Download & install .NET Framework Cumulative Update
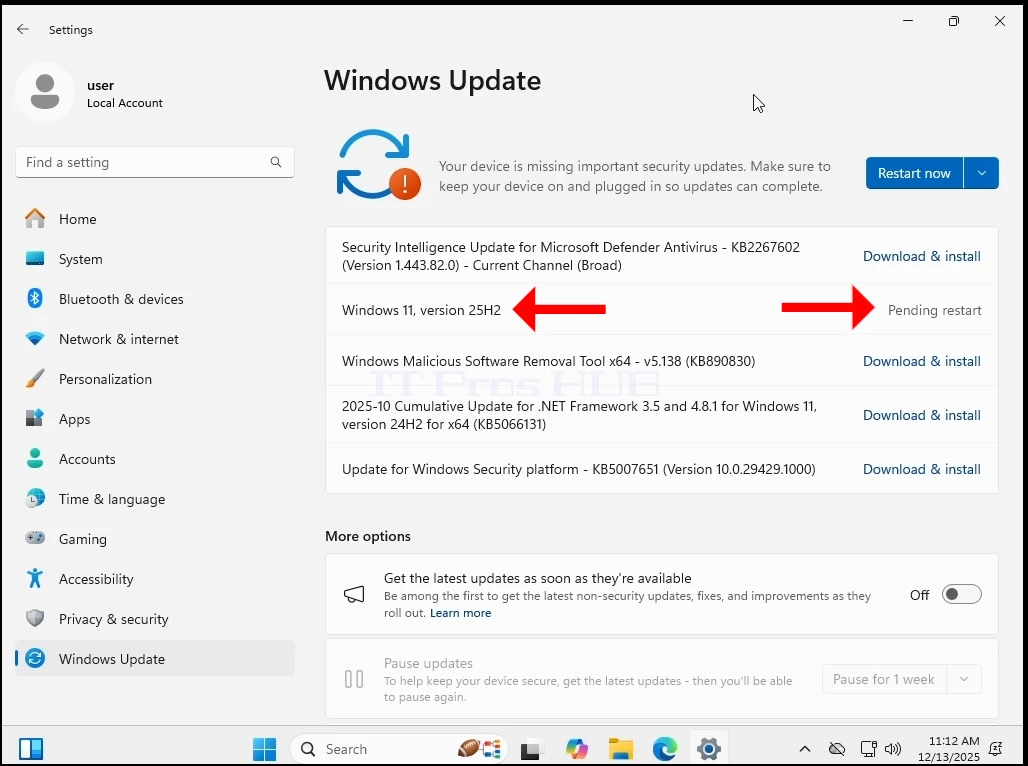The width and height of the screenshot is (1028, 766). (921, 415)
